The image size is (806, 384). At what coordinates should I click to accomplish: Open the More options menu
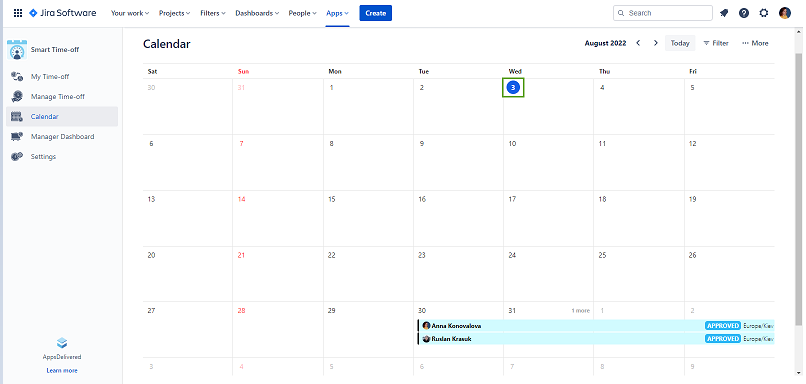coord(755,43)
